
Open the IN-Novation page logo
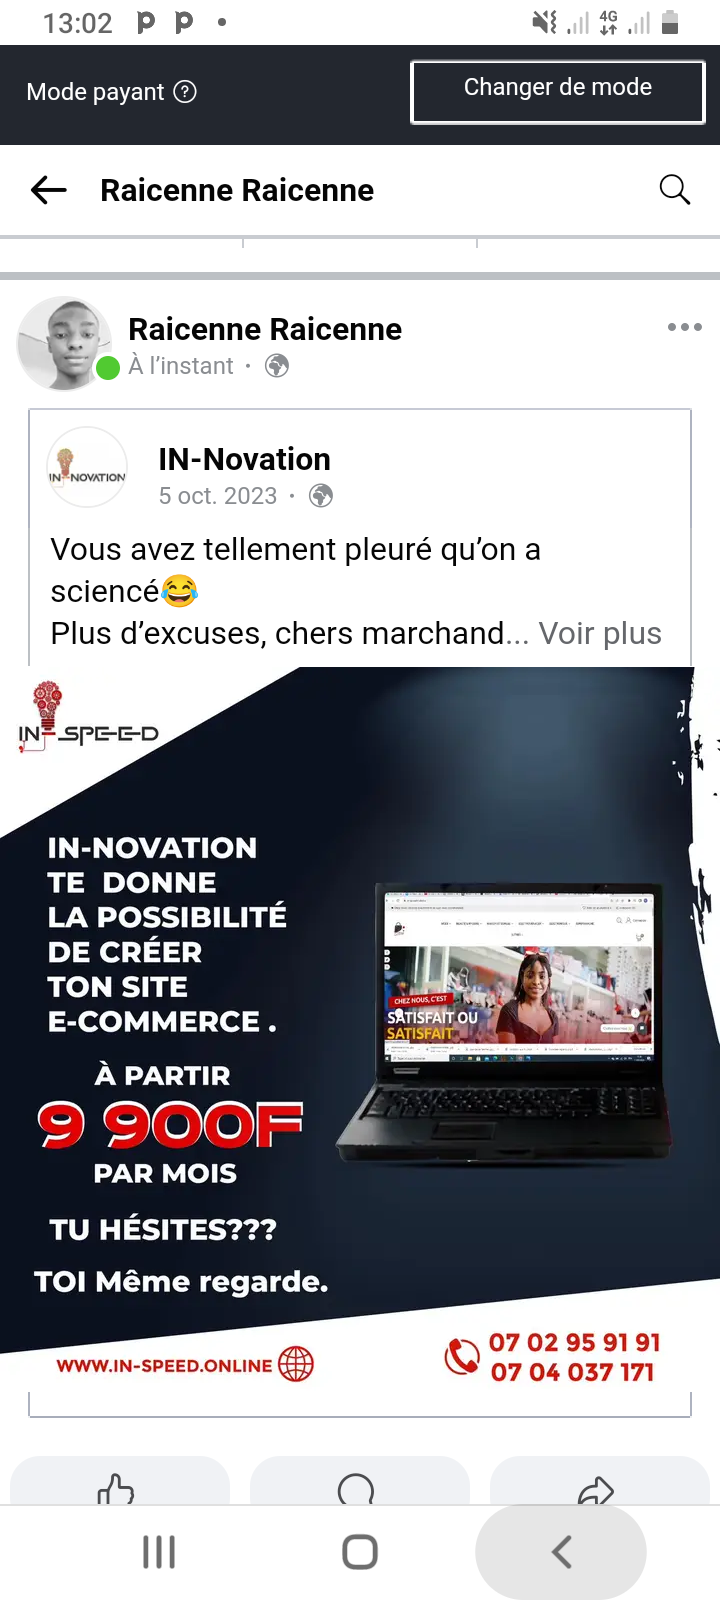tap(87, 467)
